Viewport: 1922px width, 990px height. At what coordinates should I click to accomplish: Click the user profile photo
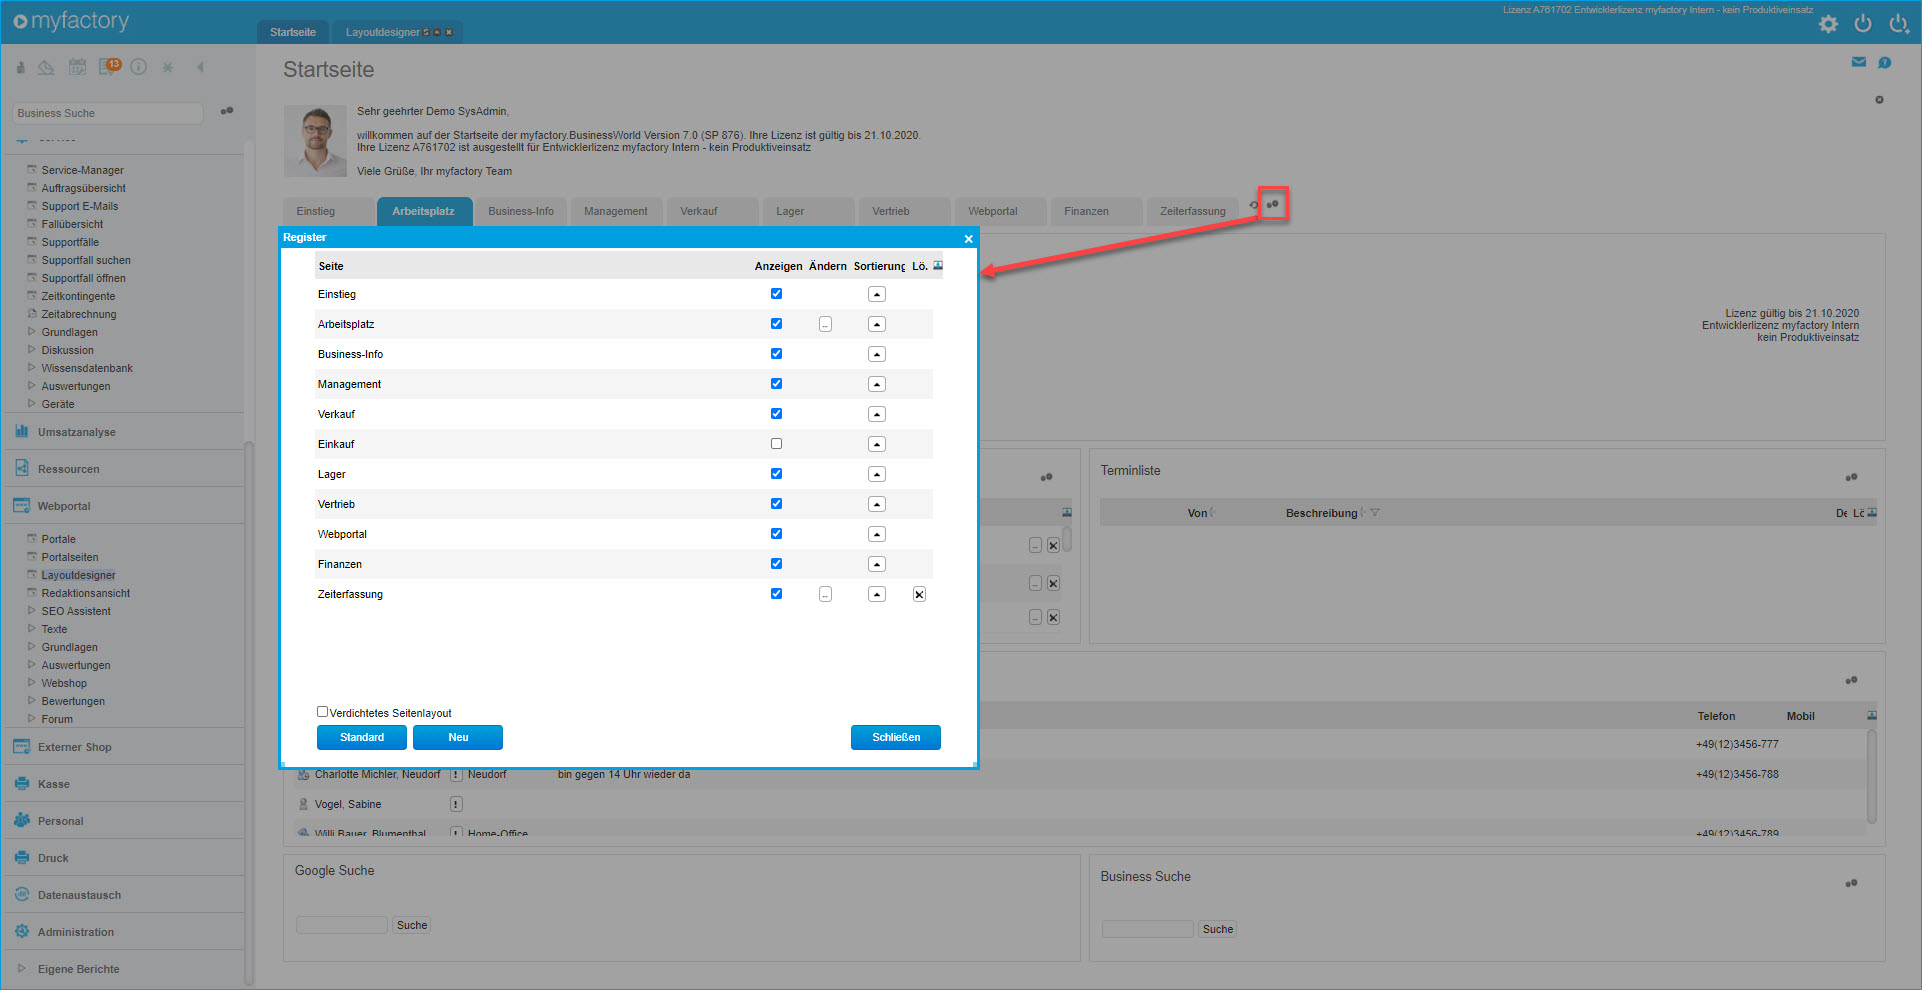[315, 141]
